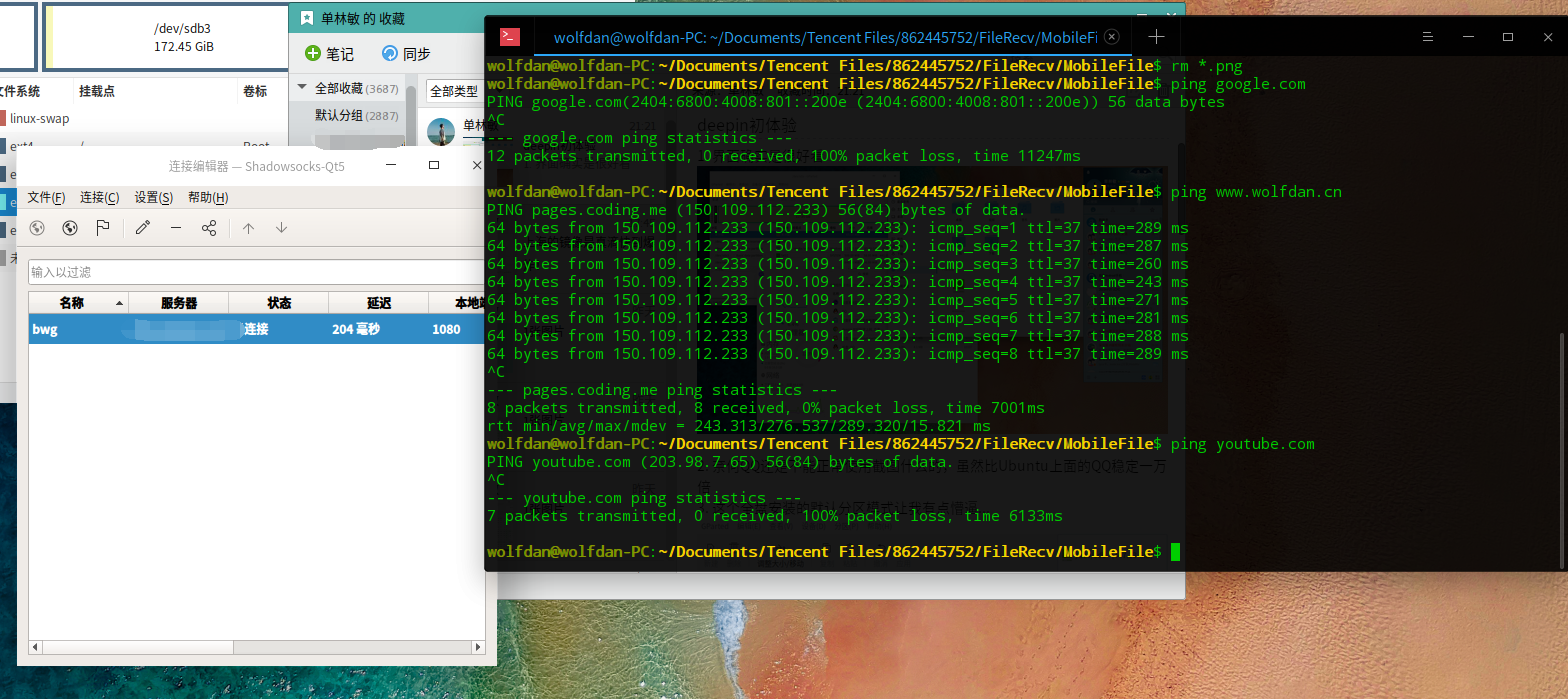
Task: Click the icmp_seq=8 ping reply line
Action: point(838,354)
